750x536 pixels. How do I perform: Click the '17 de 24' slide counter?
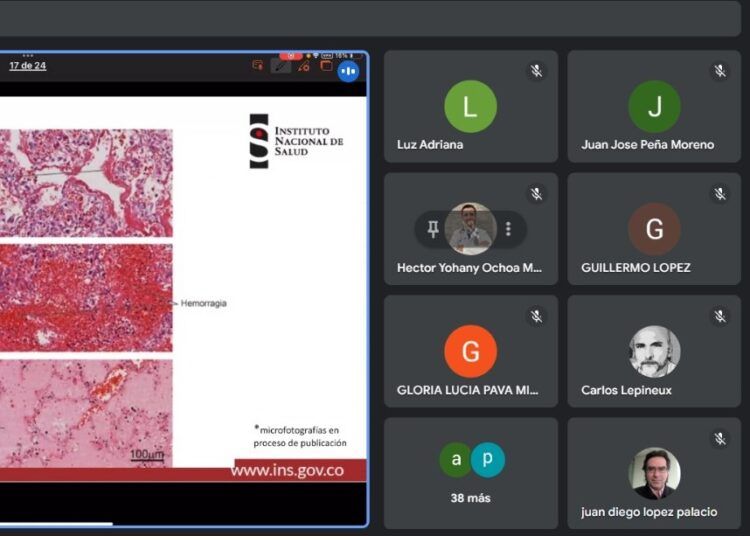coord(28,66)
